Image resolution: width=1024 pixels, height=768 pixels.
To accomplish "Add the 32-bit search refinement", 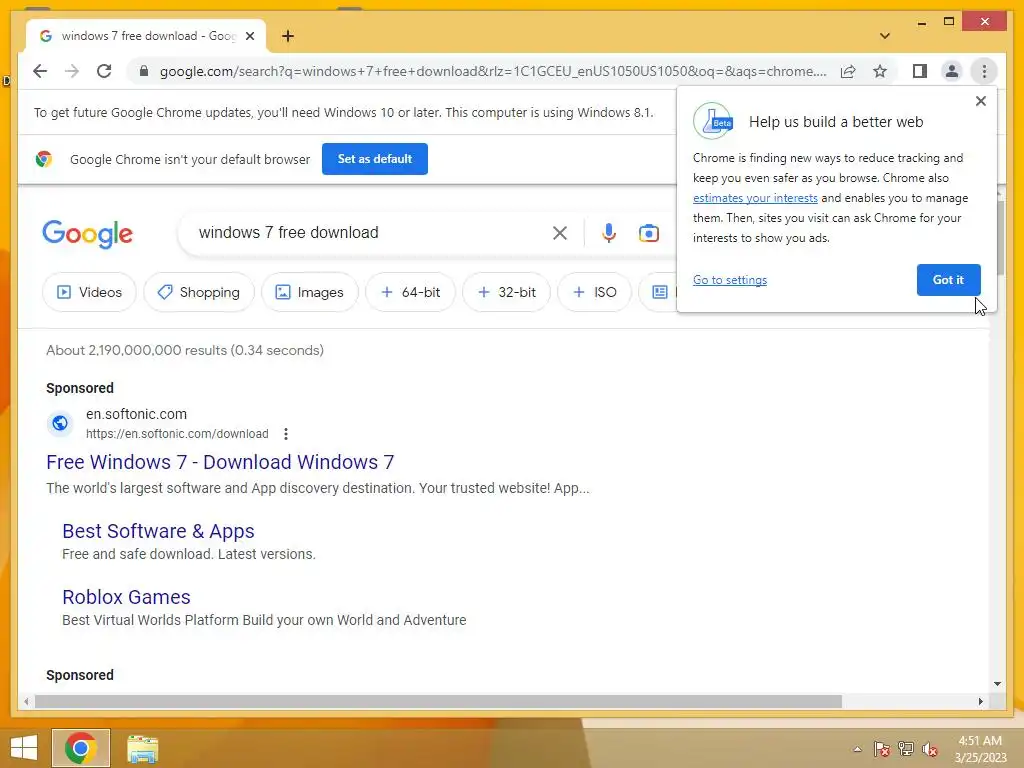I will tap(507, 292).
